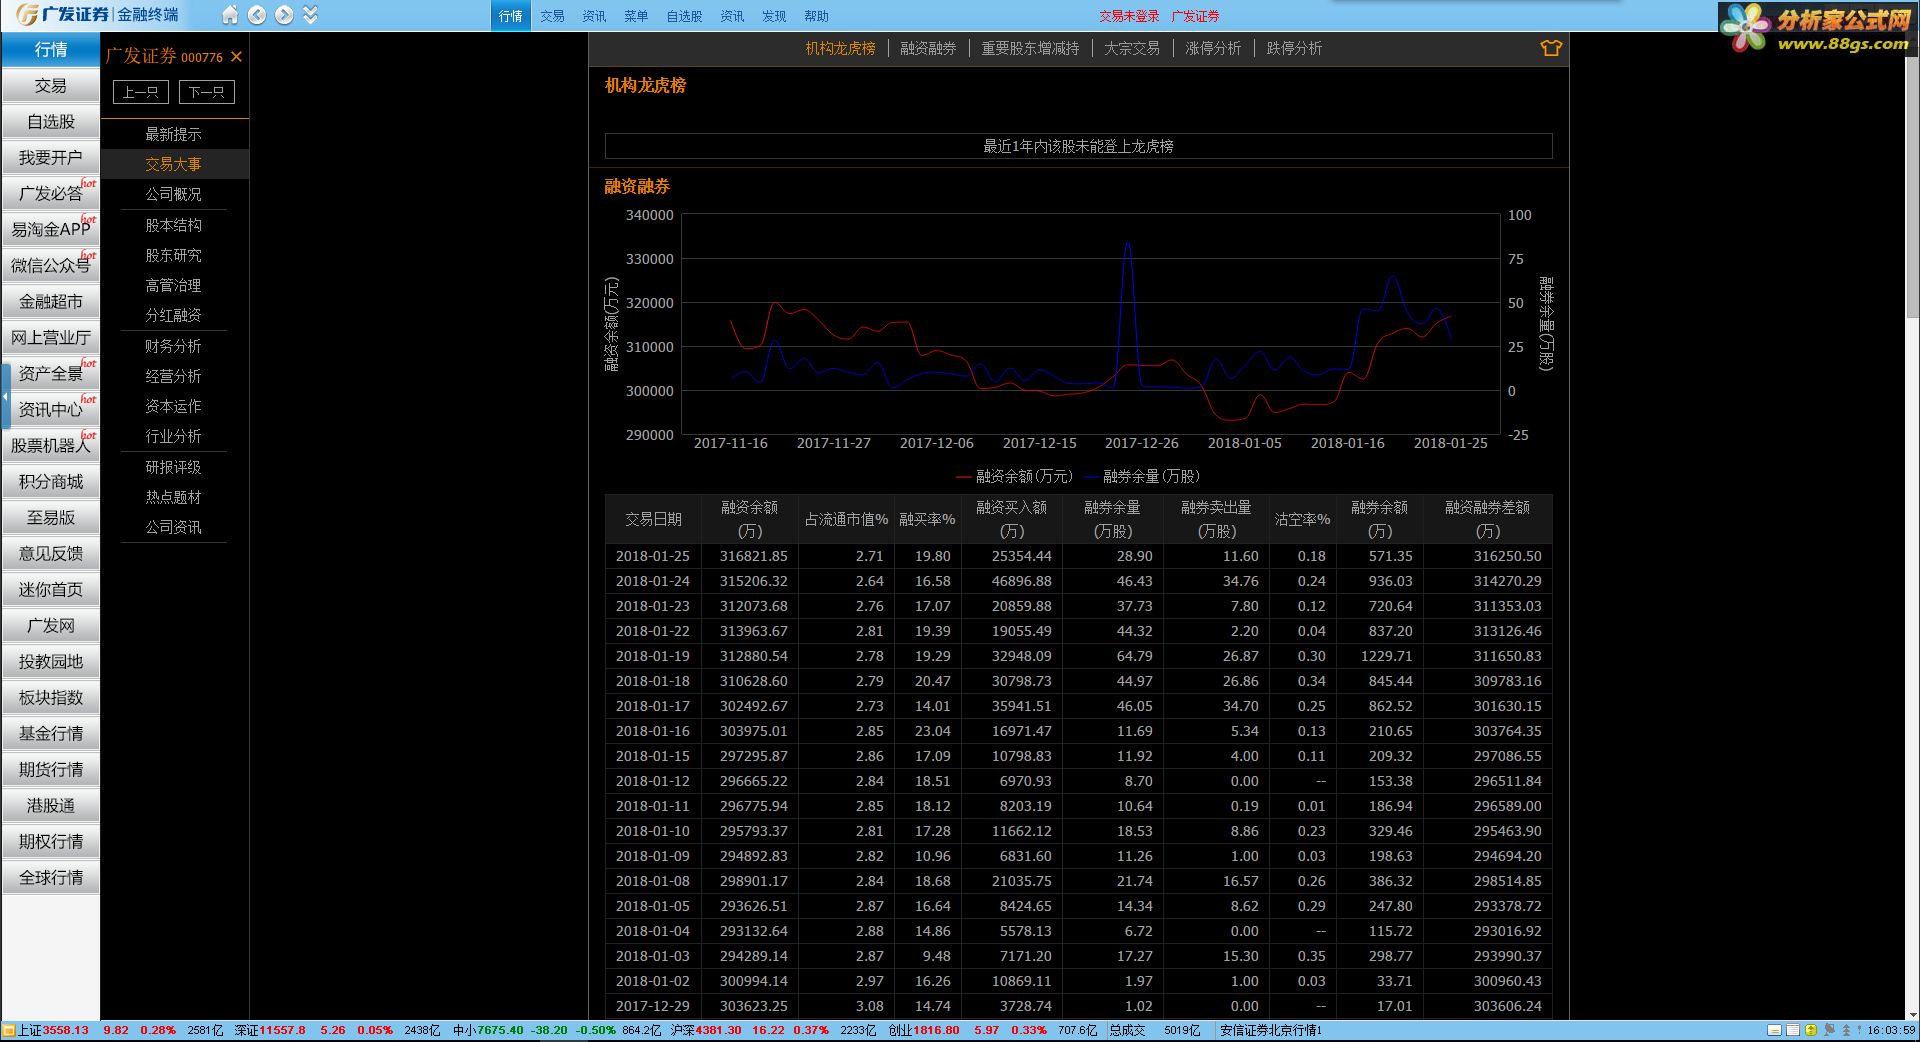This screenshot has width=1920, height=1042.
Task: Open 全球行情 in the sidebar
Action: click(x=51, y=878)
